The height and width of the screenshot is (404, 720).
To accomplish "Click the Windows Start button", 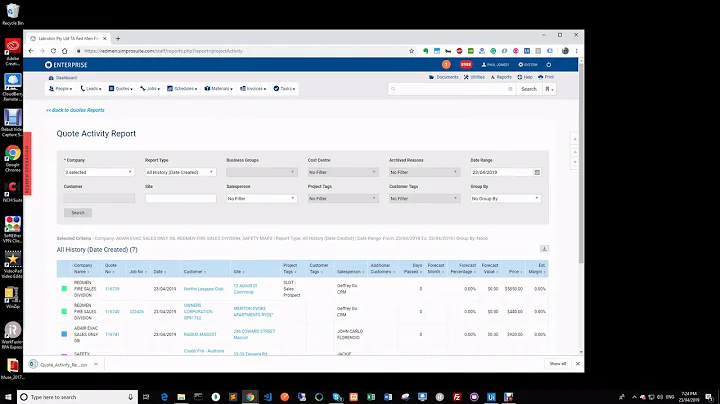I will 8,397.
